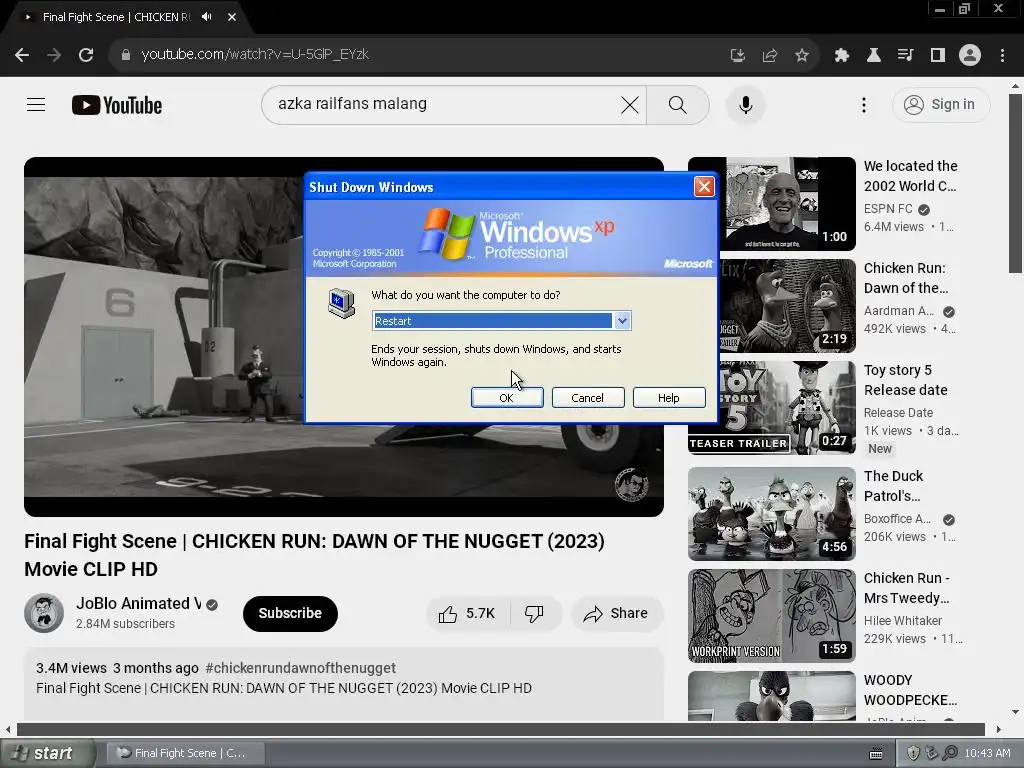1024x768 pixels.
Task: Go to YouTube home via the logo
Action: [x=117, y=105]
